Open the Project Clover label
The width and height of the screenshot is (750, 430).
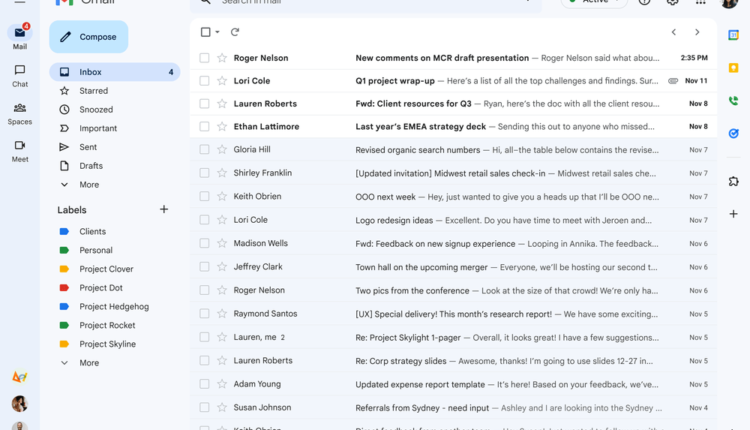[x=106, y=269]
